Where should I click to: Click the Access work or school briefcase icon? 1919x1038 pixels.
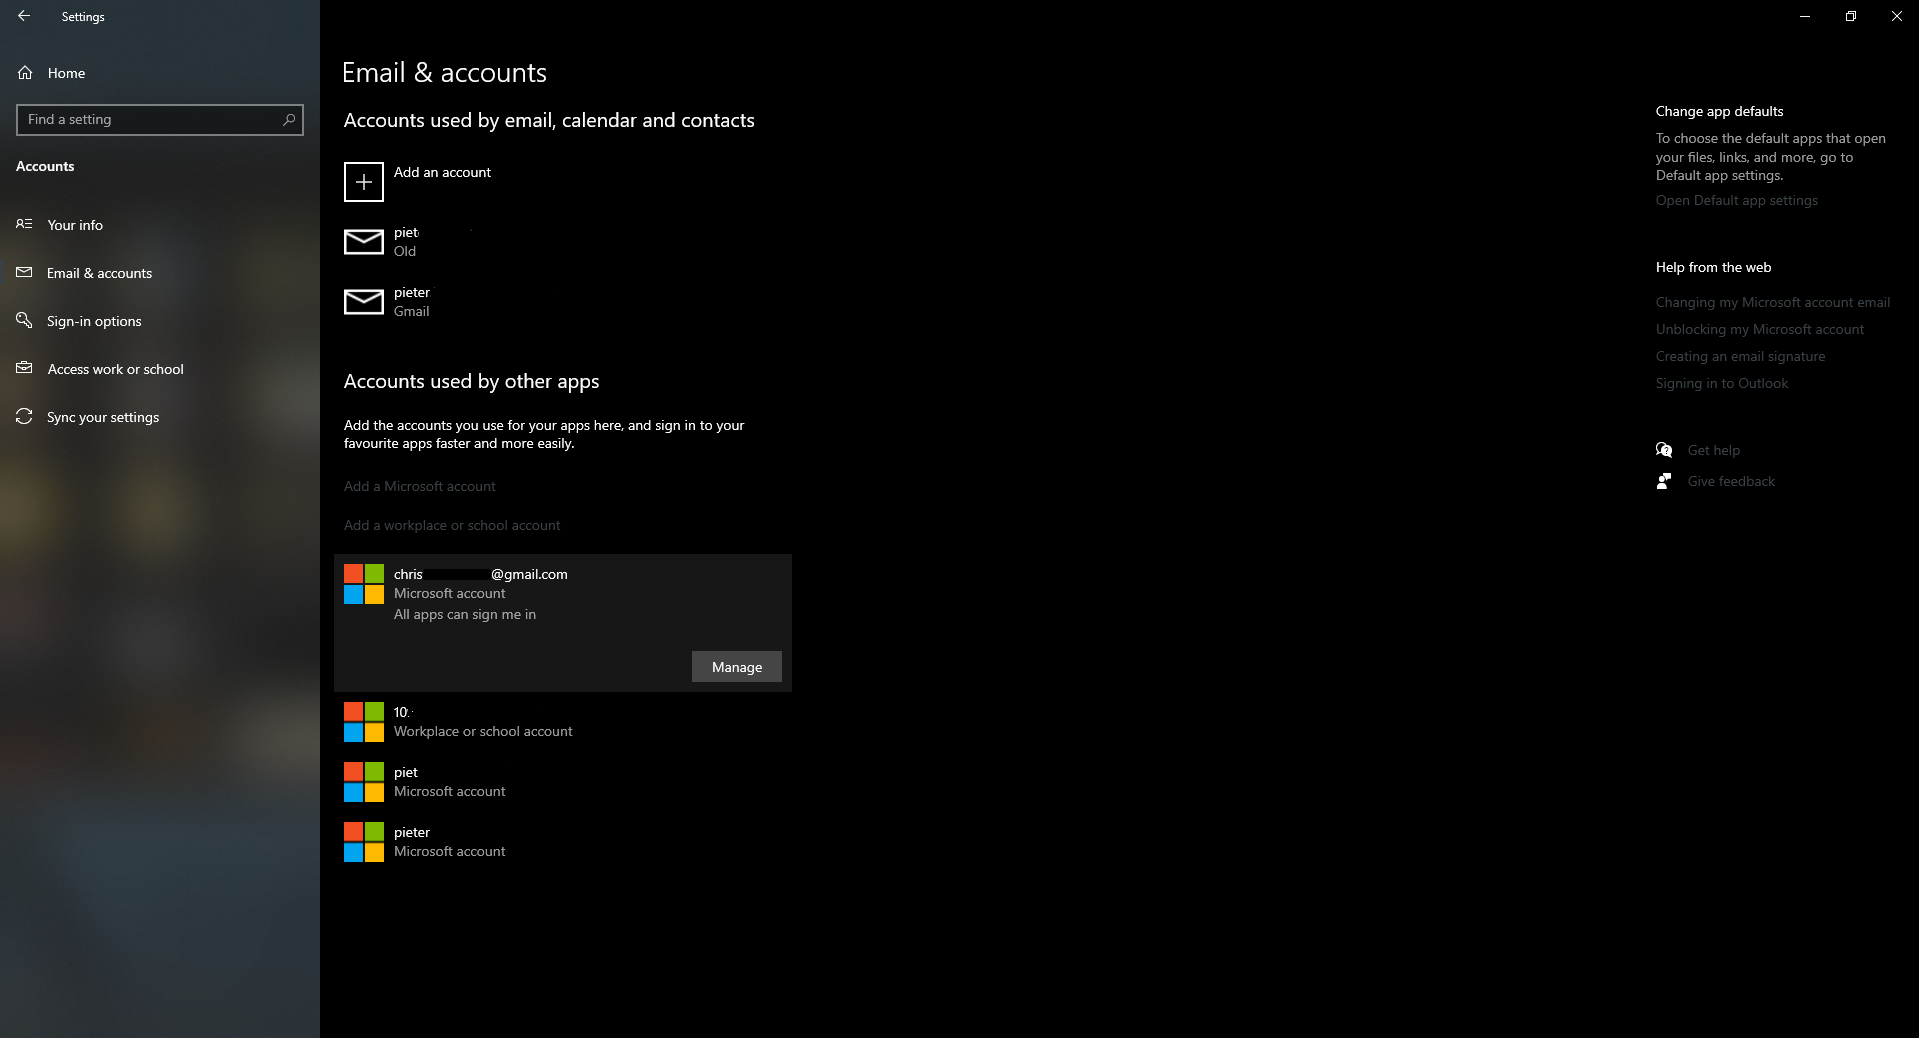tap(24, 368)
